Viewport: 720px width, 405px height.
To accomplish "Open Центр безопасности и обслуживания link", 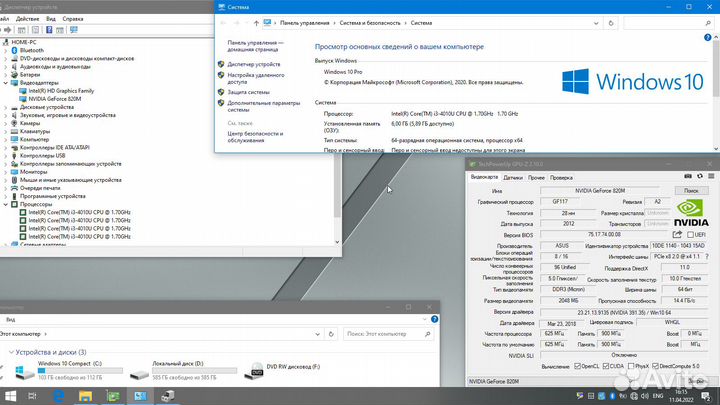I will point(255,137).
